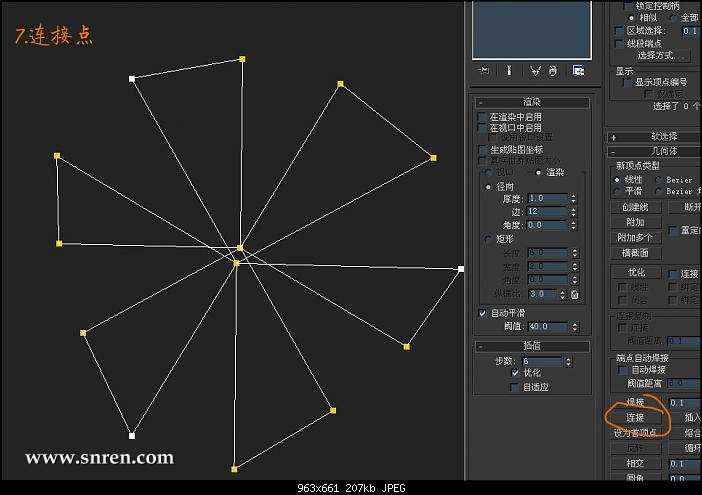Enable 显示顶点编号 checkbox
Image resolution: width=702 pixels, height=495 pixels.
627,82
